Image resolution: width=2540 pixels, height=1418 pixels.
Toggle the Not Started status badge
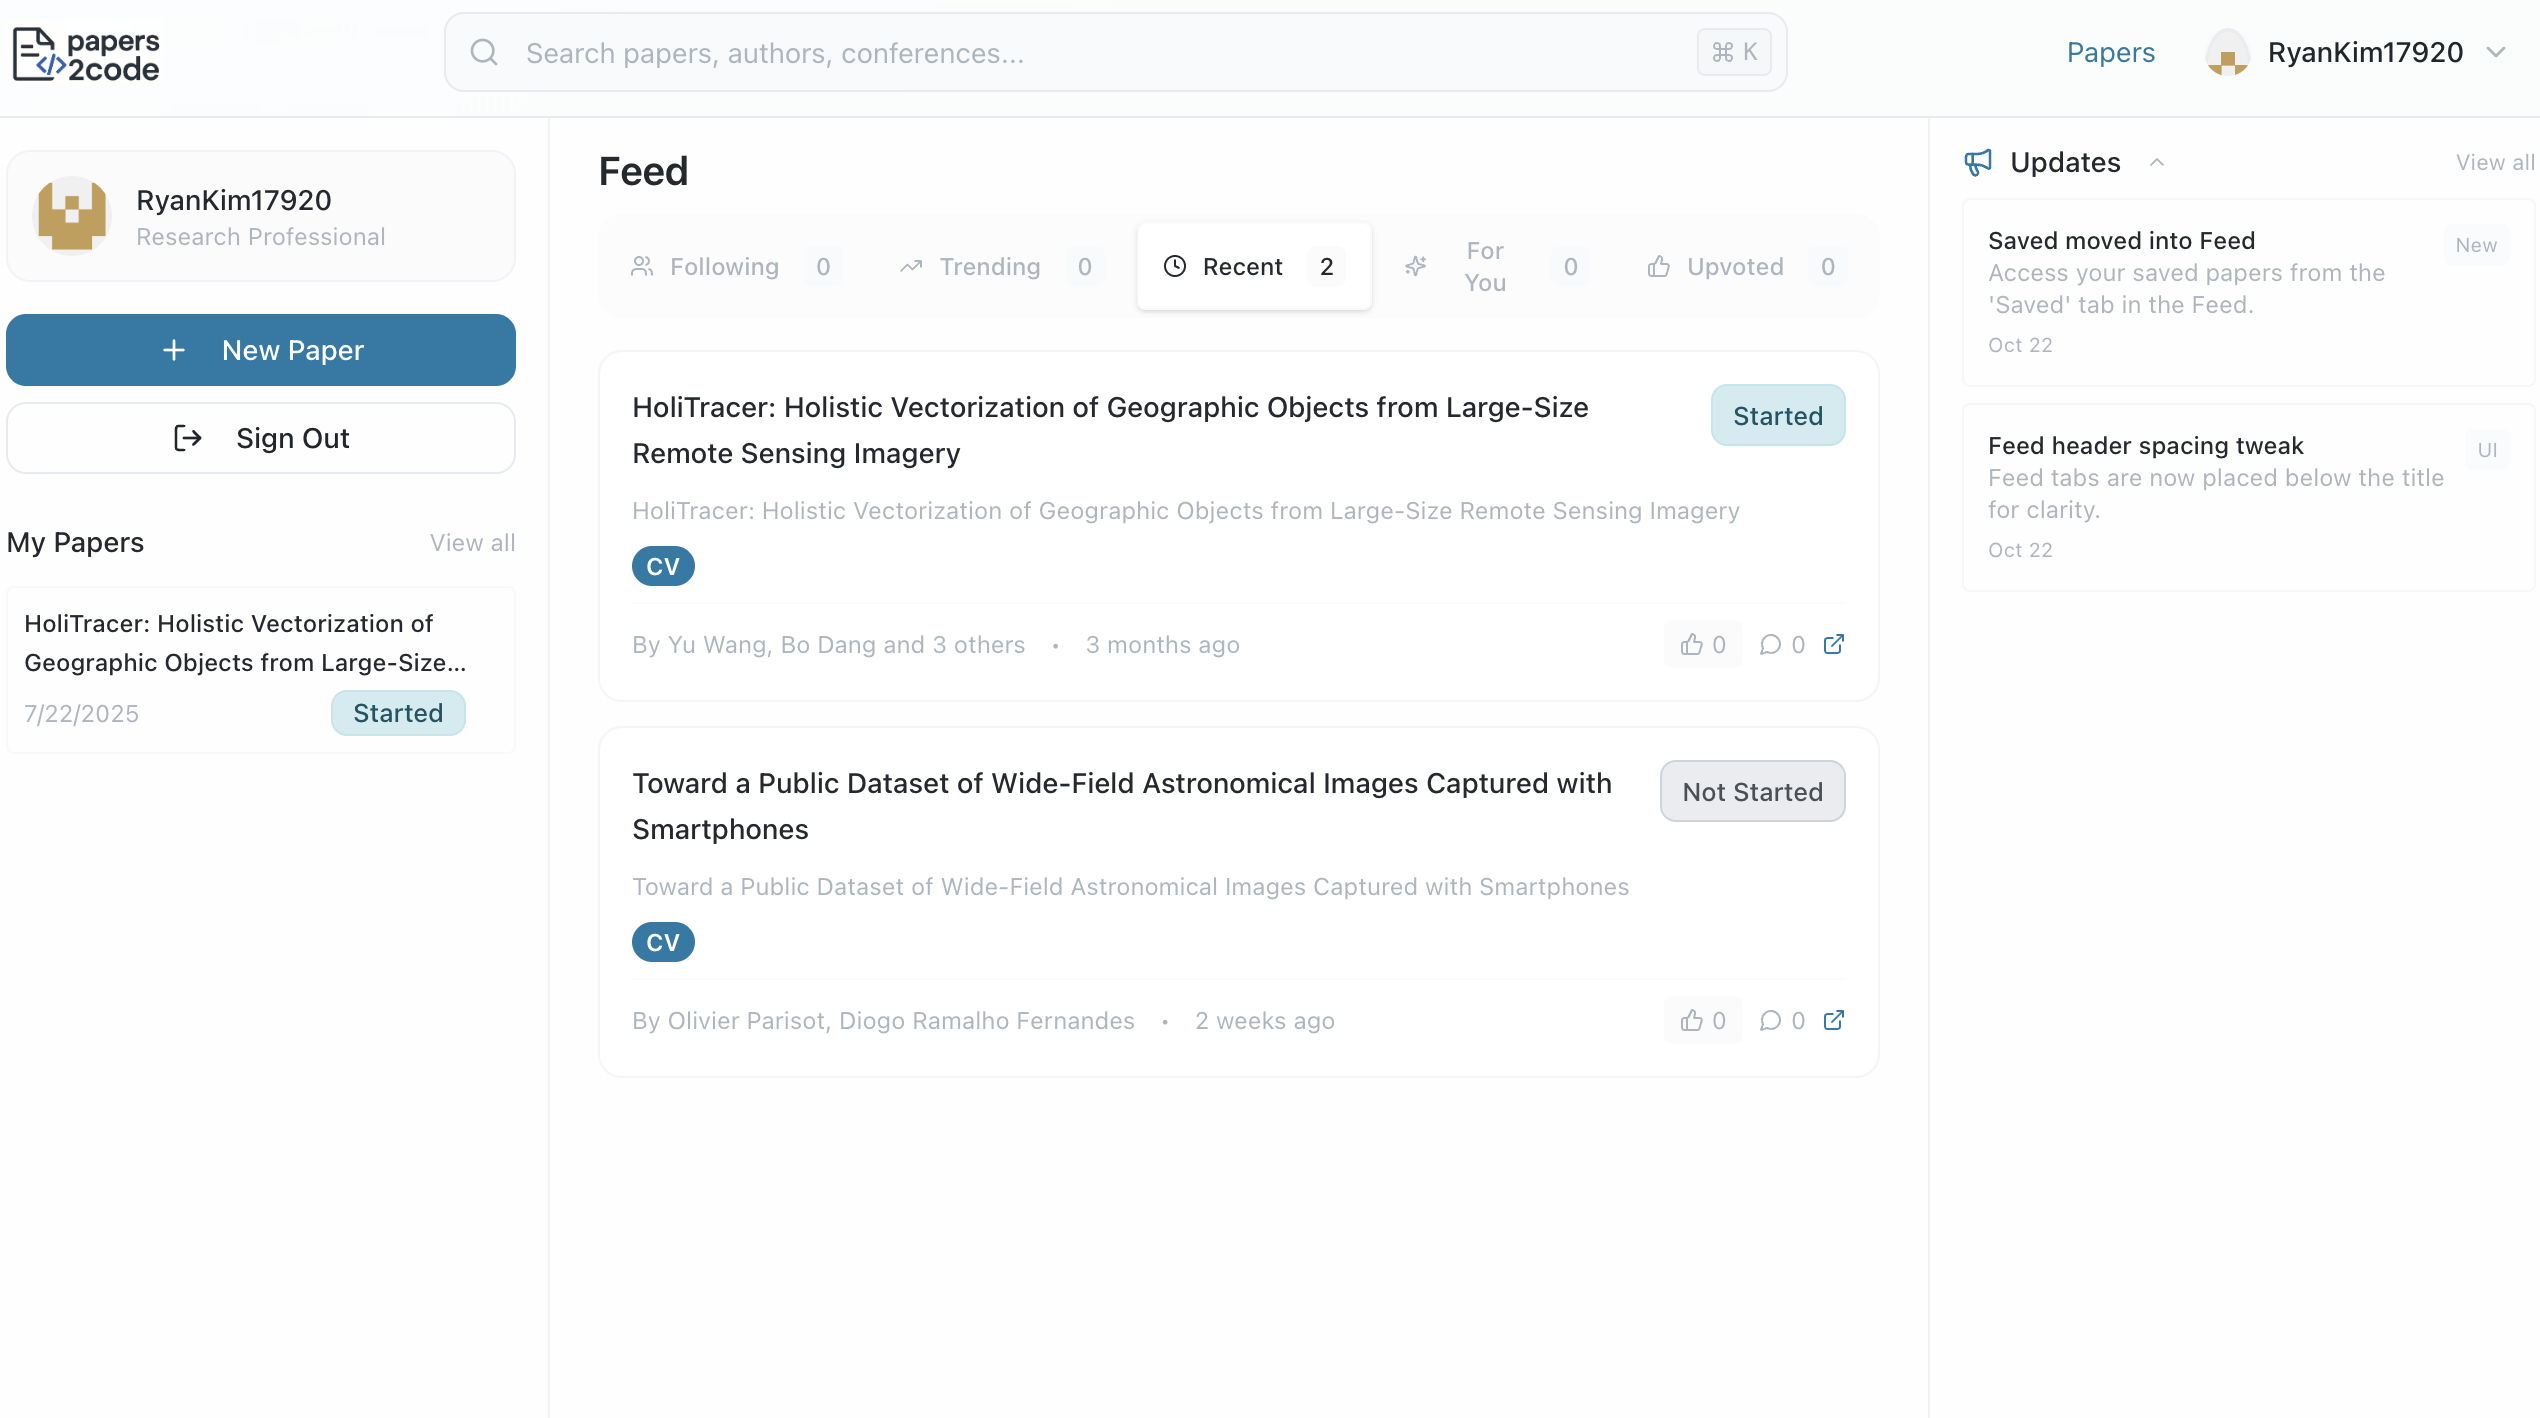1752,792
